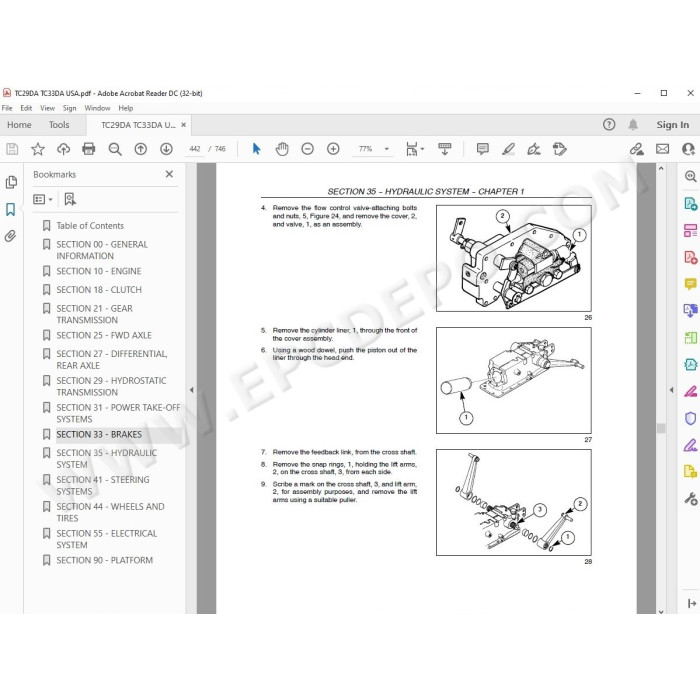Screen dimensions: 700x700
Task: Close the TC29DA TC33DA document tab
Action: [183, 125]
